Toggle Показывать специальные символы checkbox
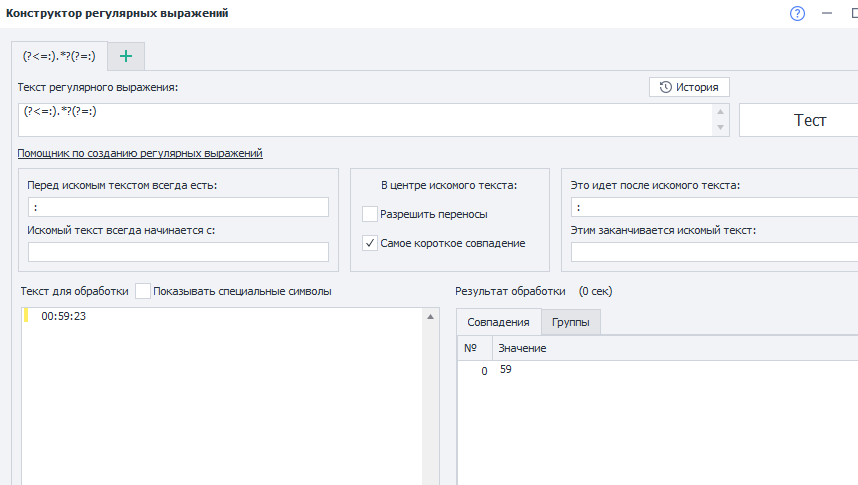 click(143, 291)
